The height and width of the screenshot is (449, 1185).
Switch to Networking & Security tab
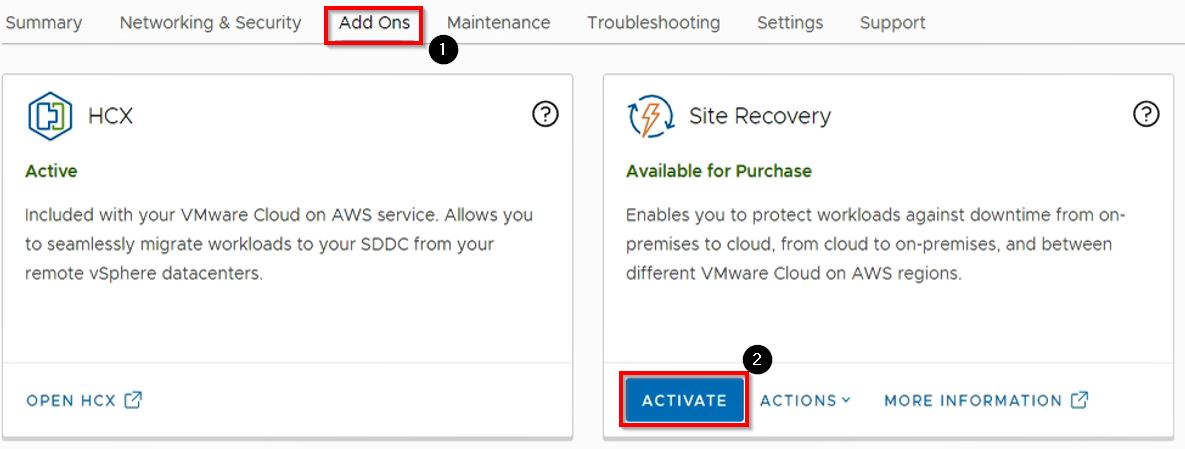[210, 23]
